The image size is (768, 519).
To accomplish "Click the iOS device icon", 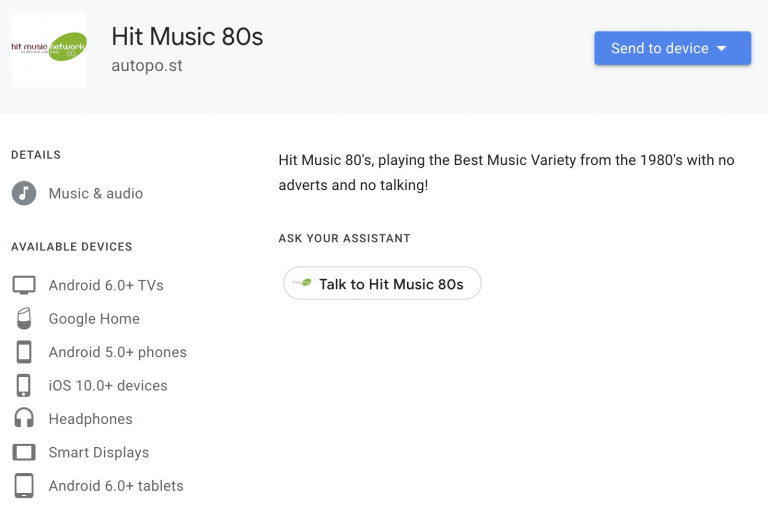I will [x=24, y=385].
